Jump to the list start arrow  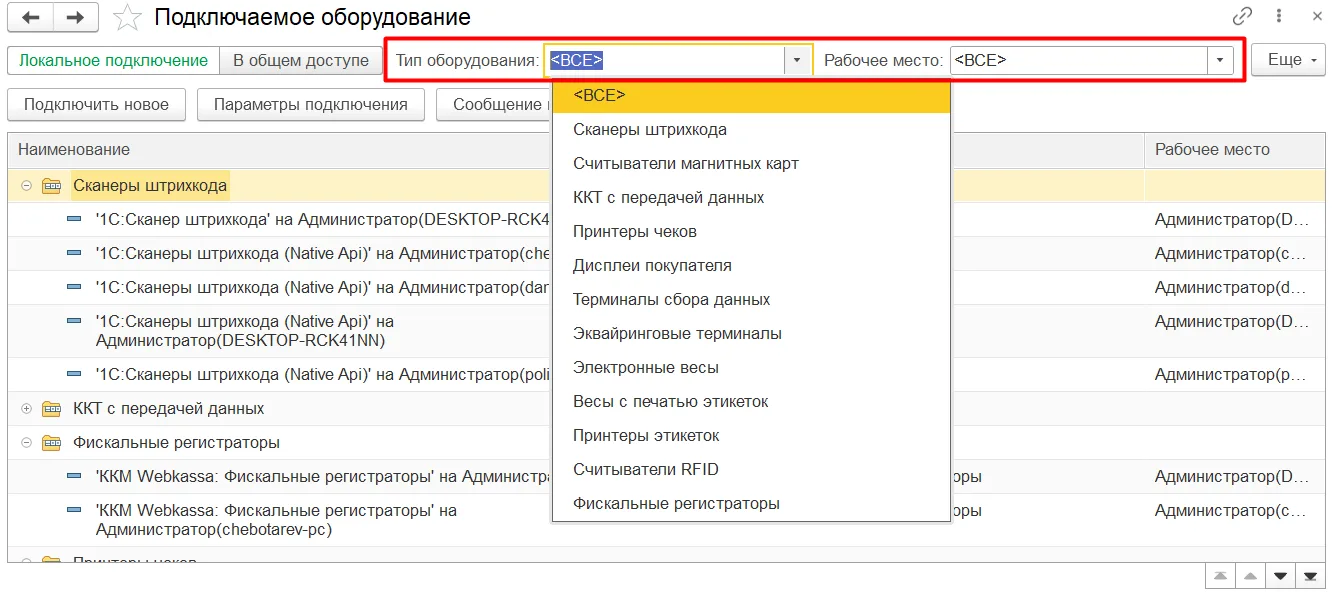[1220, 577]
